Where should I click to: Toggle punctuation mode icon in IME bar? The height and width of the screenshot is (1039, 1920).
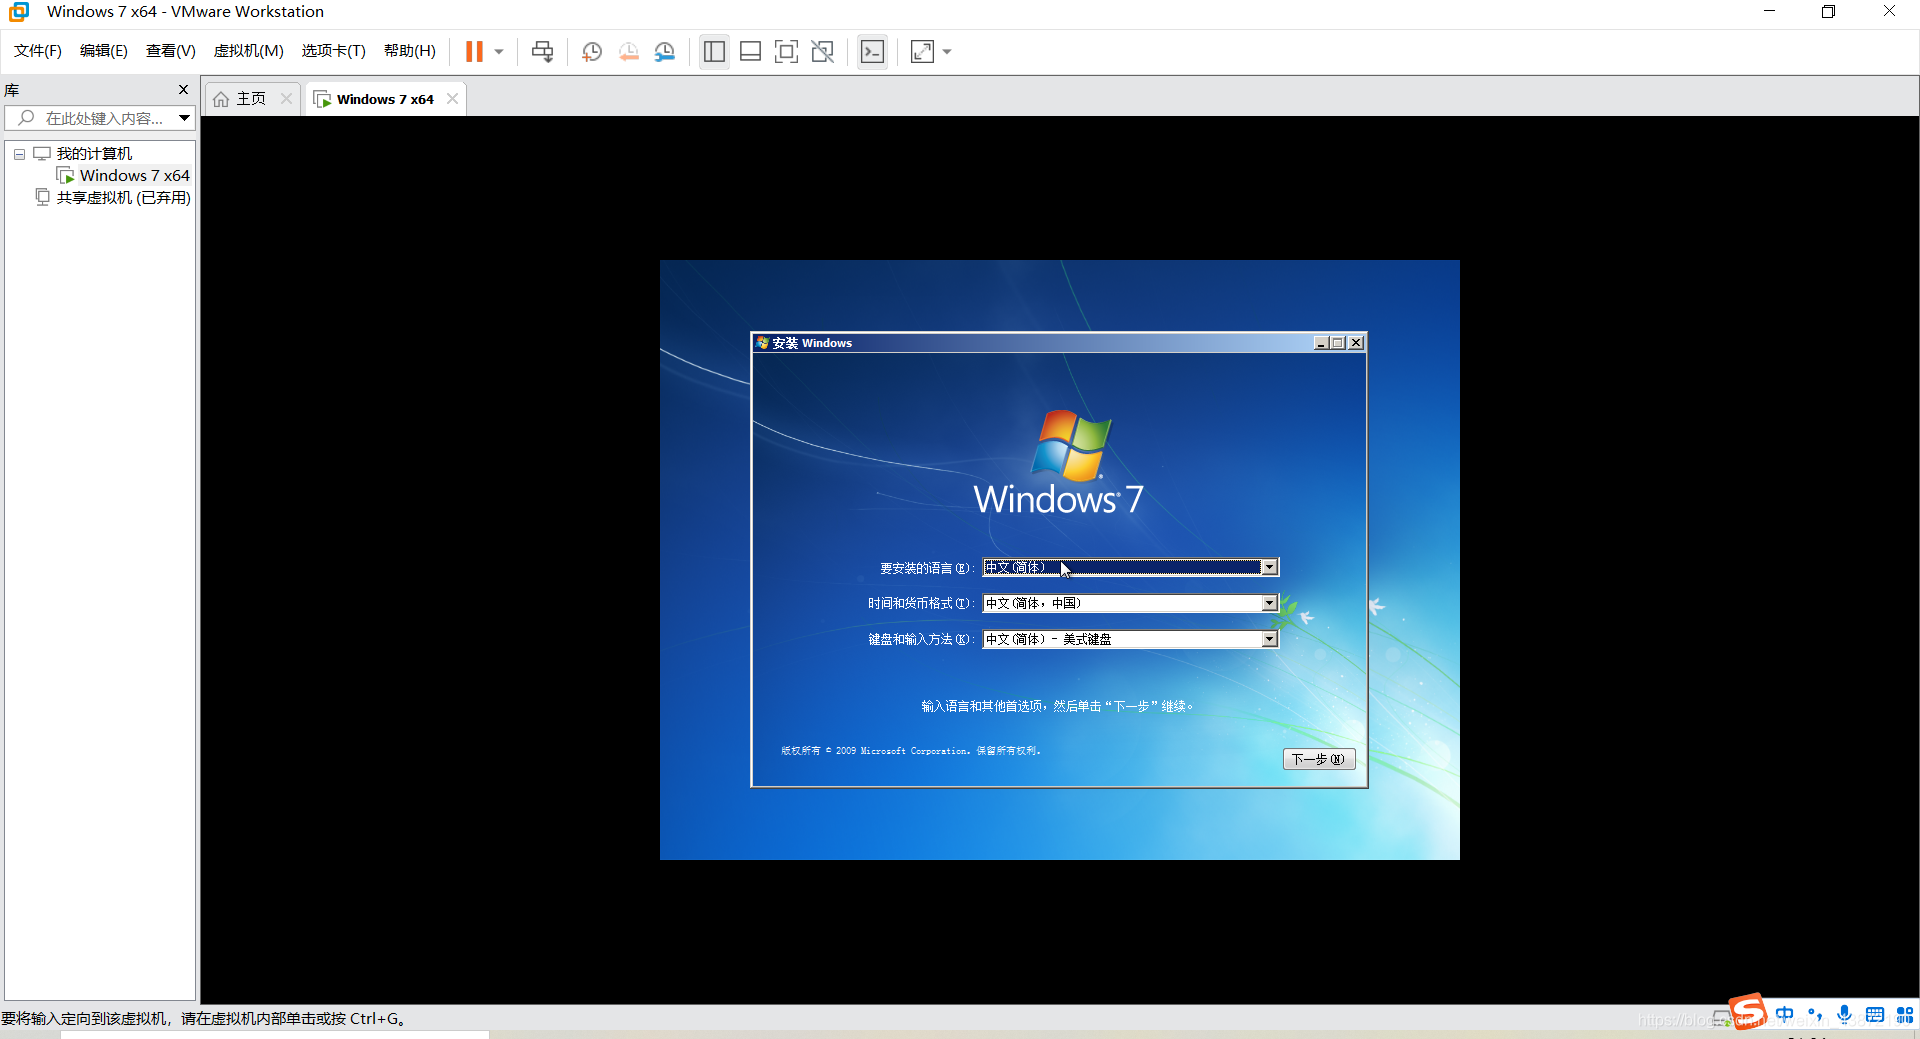click(1815, 1014)
